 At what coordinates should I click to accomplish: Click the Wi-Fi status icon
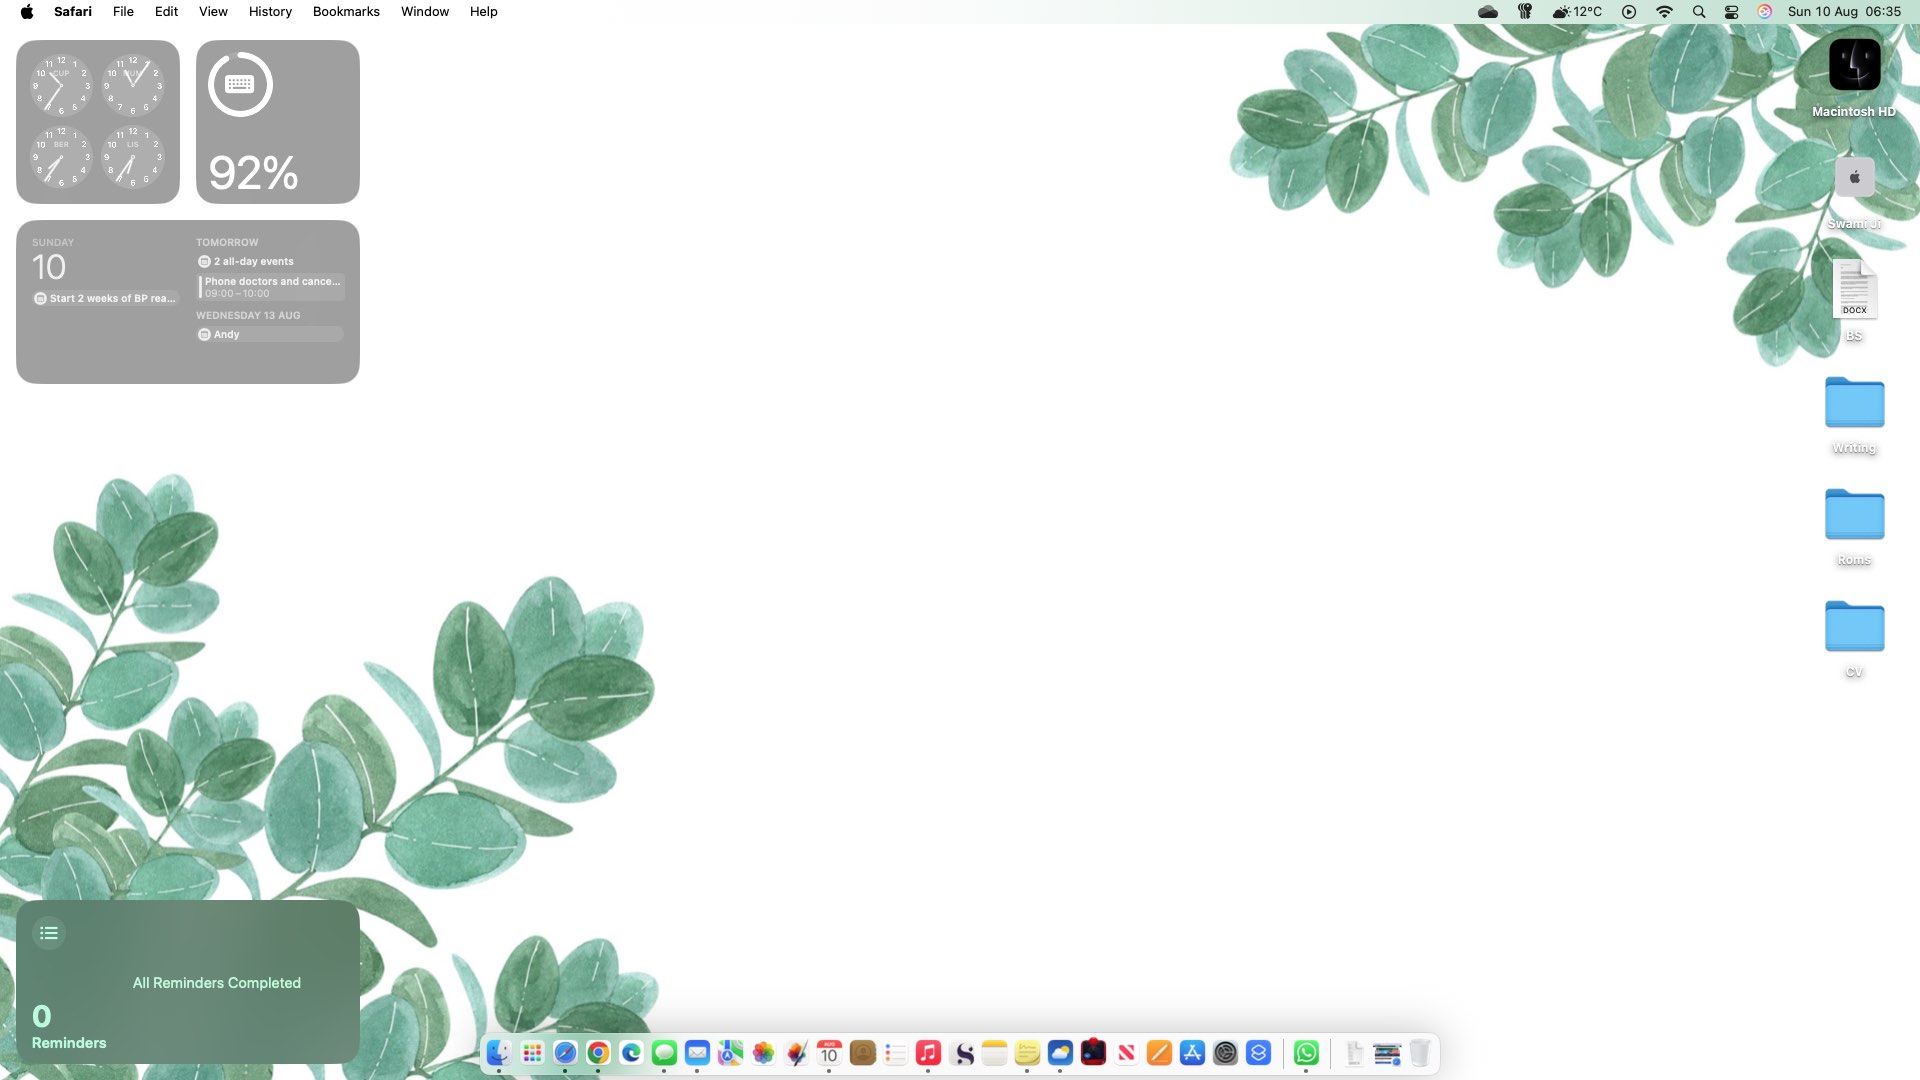[x=1664, y=11]
